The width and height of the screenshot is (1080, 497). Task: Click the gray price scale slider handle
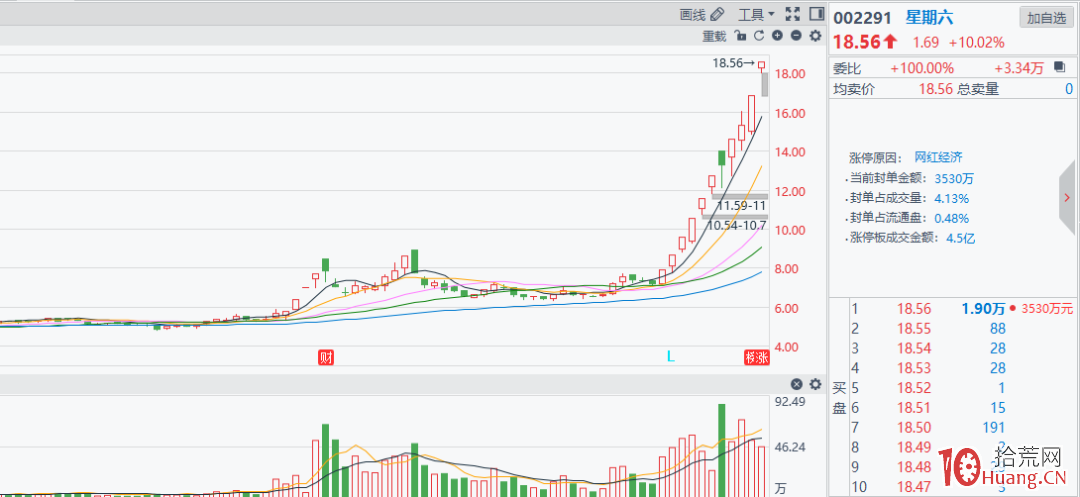[765, 84]
